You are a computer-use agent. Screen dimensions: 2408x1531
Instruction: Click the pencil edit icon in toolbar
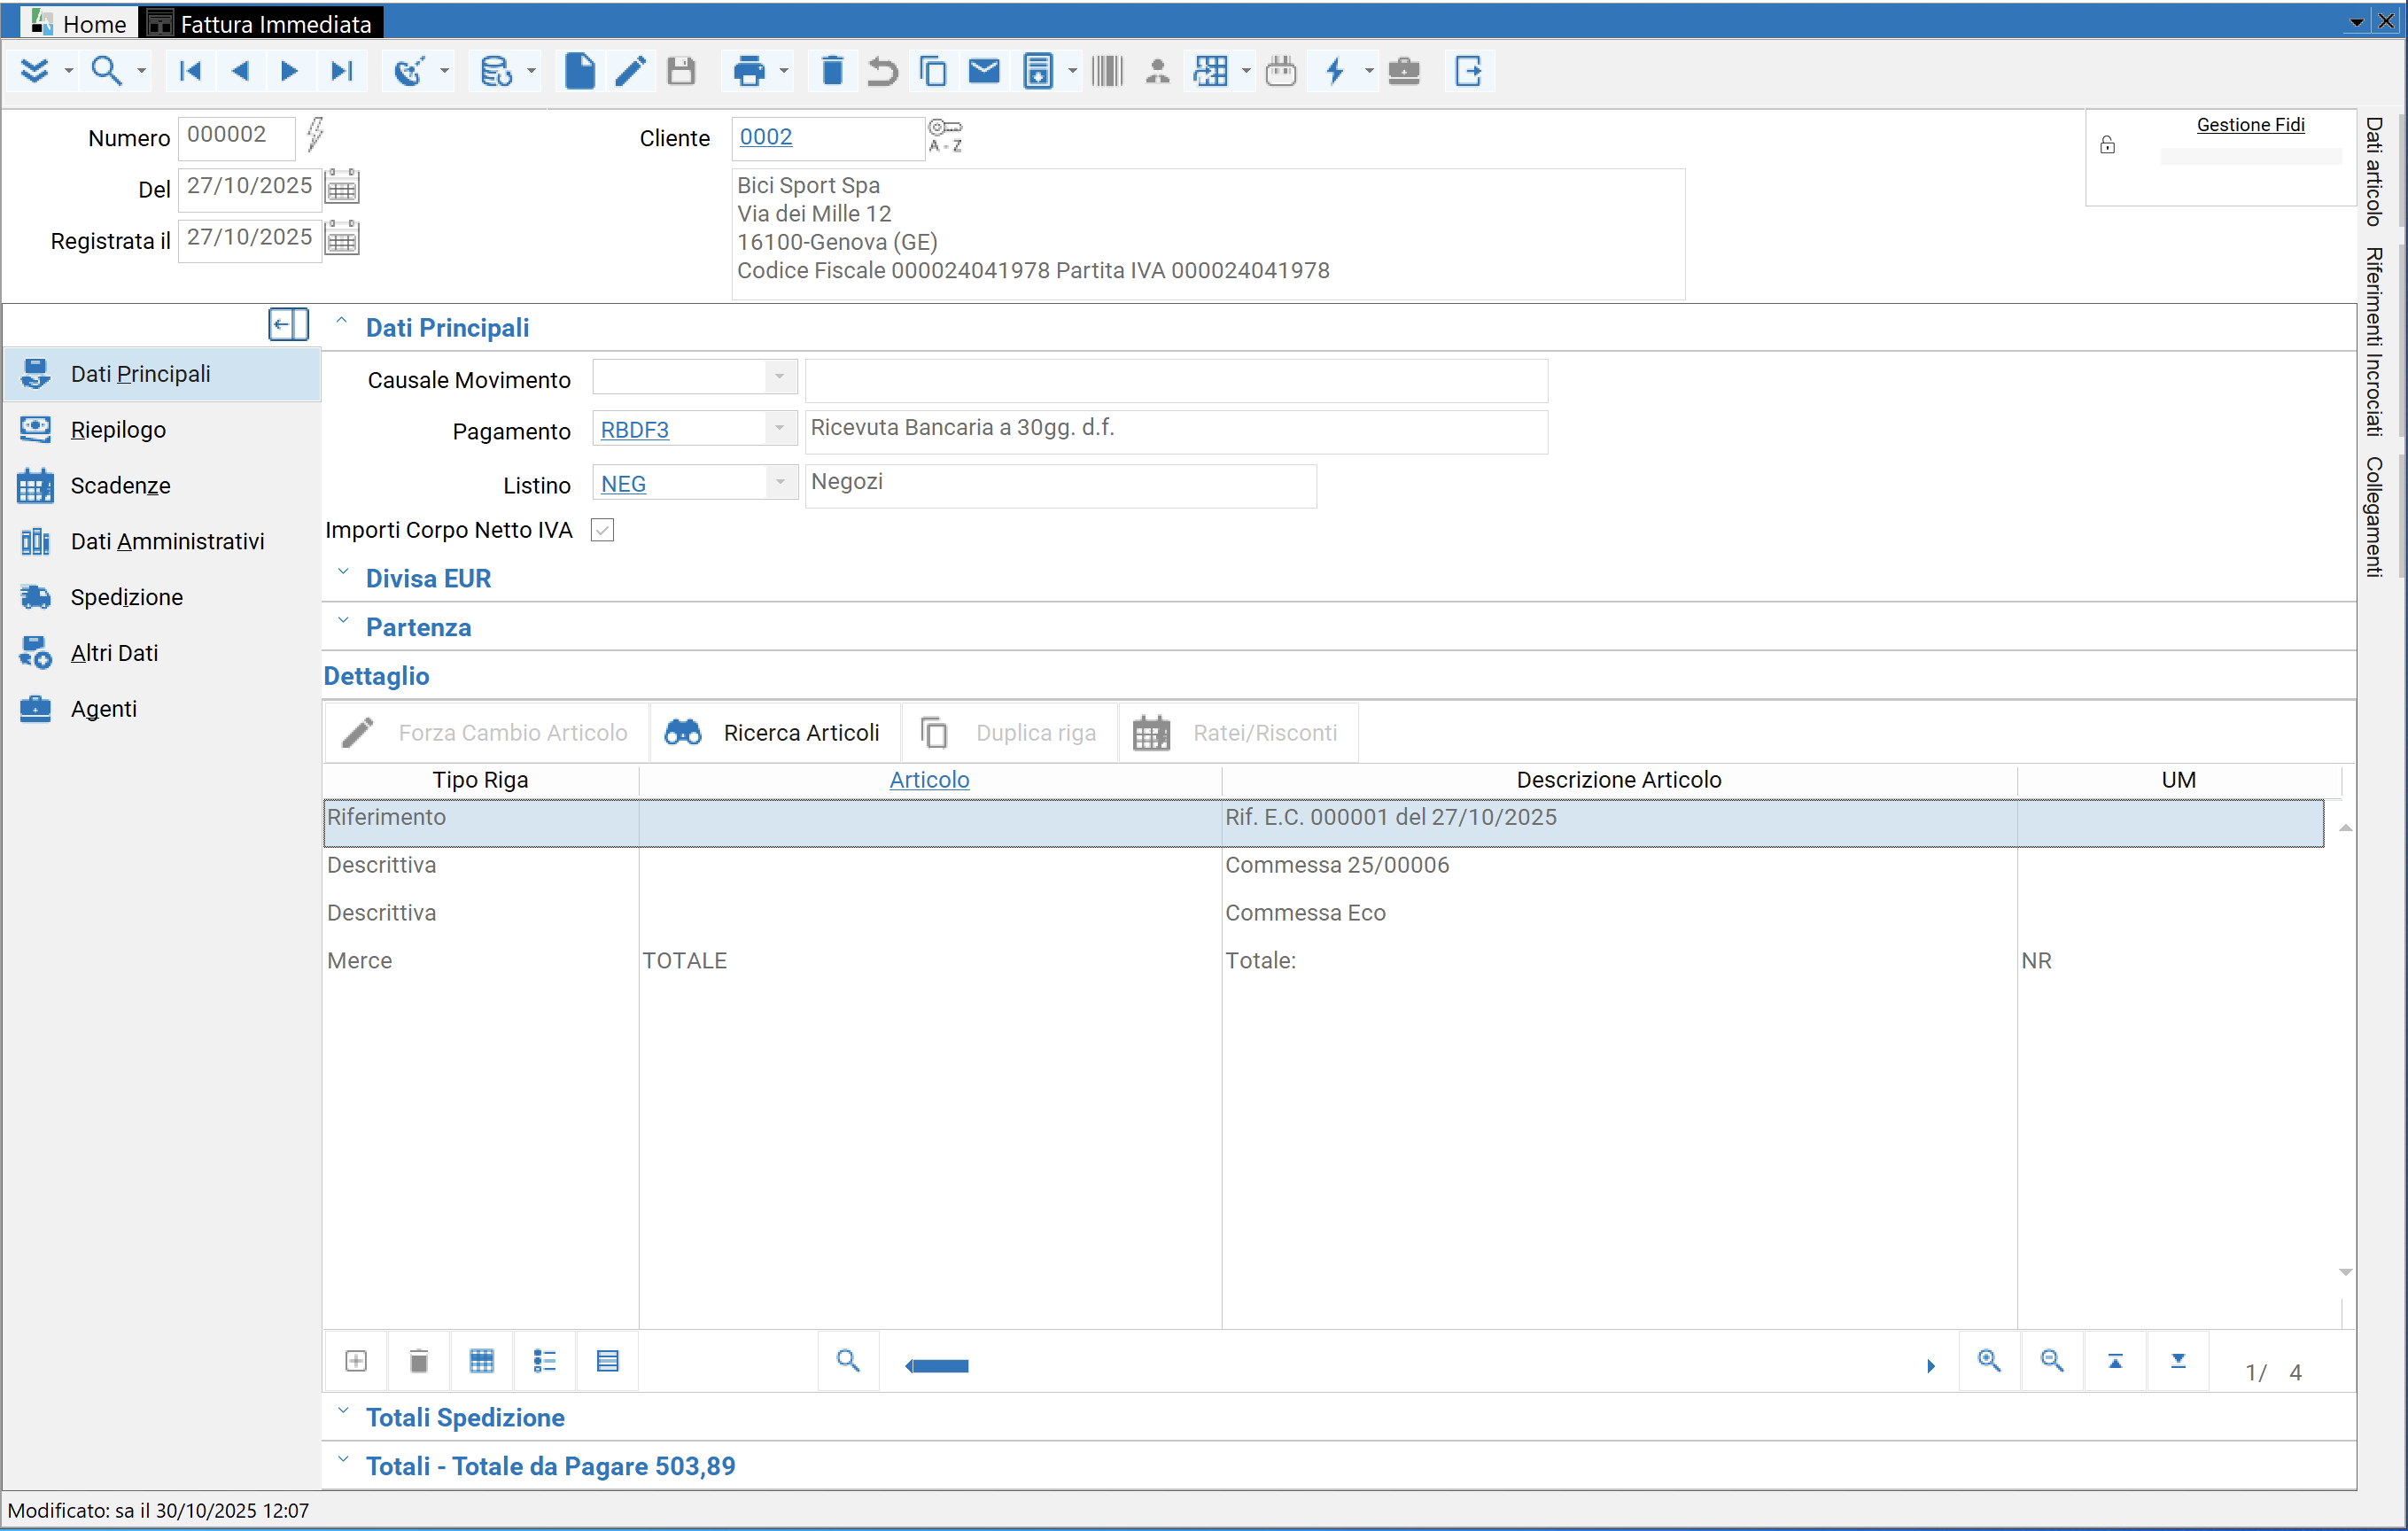pyautogui.click(x=630, y=71)
